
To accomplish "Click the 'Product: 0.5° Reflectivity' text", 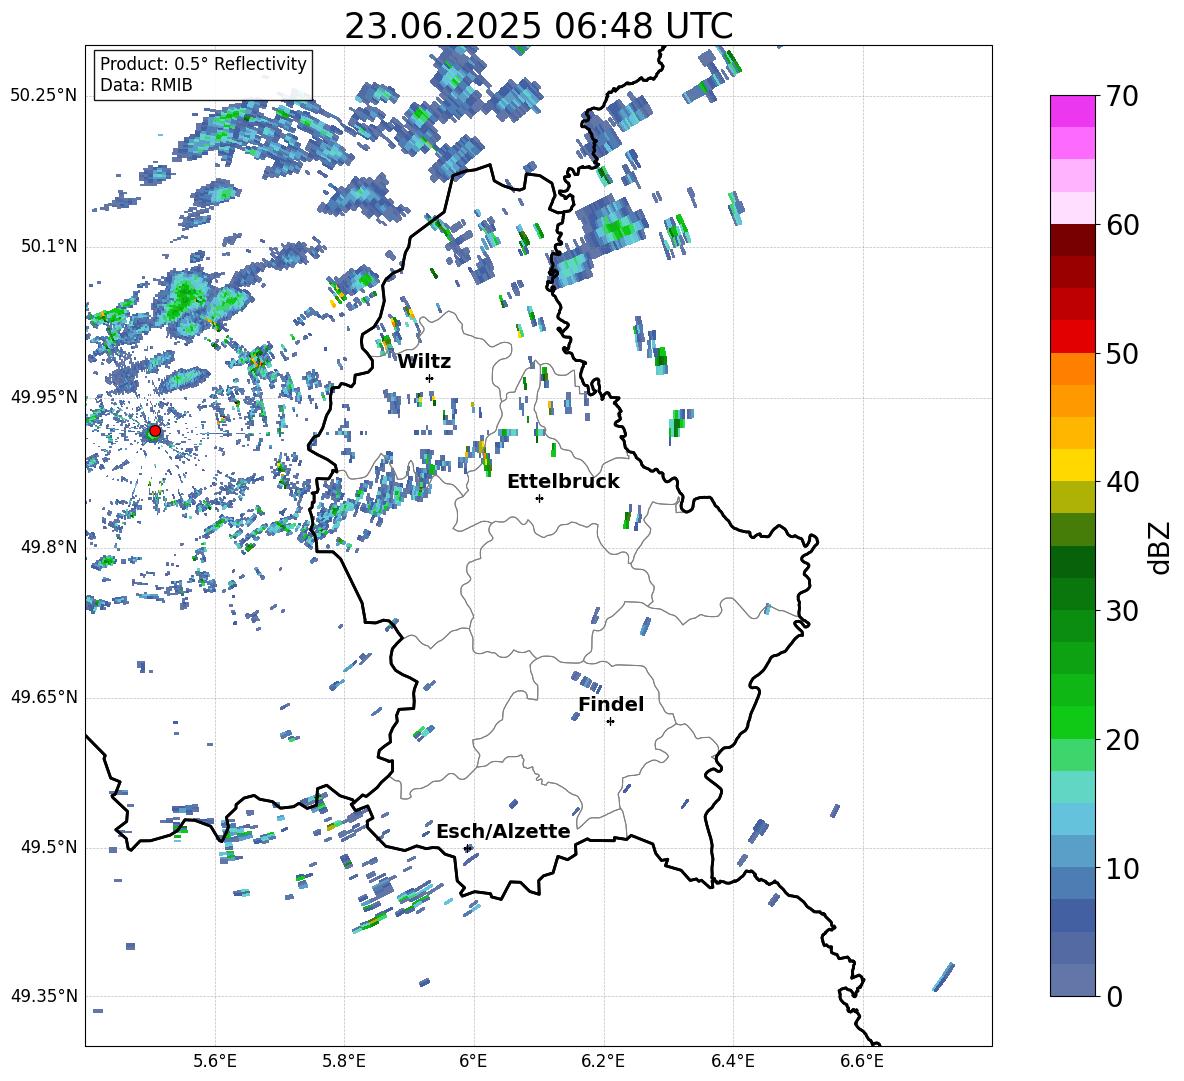I will pos(203,64).
